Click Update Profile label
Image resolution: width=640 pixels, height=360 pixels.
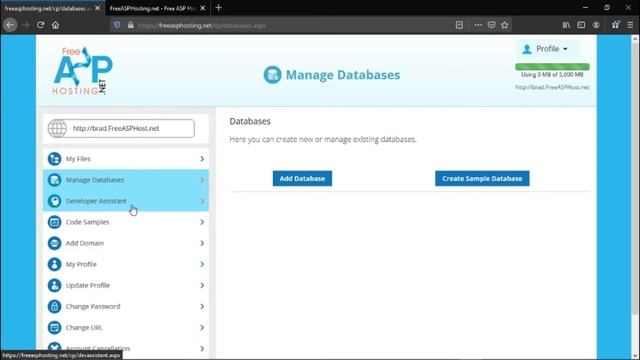pyautogui.click(x=88, y=285)
